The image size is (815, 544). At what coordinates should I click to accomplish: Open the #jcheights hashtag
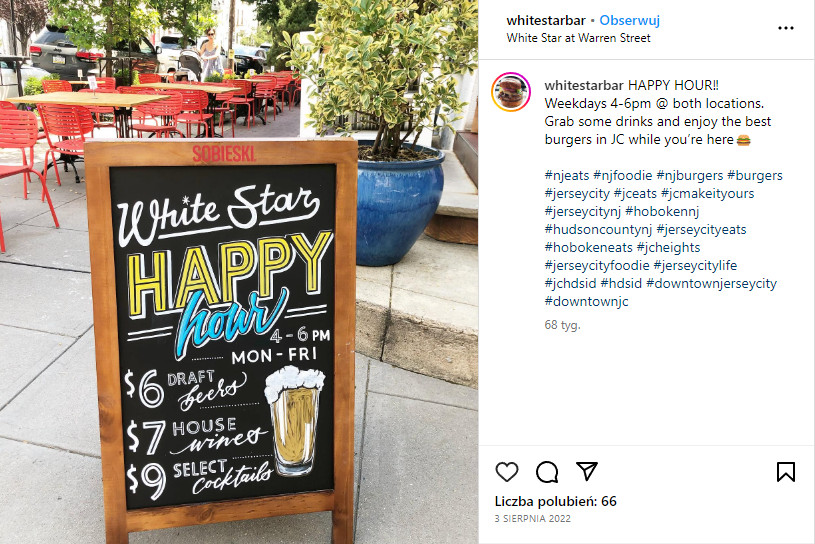(x=668, y=247)
